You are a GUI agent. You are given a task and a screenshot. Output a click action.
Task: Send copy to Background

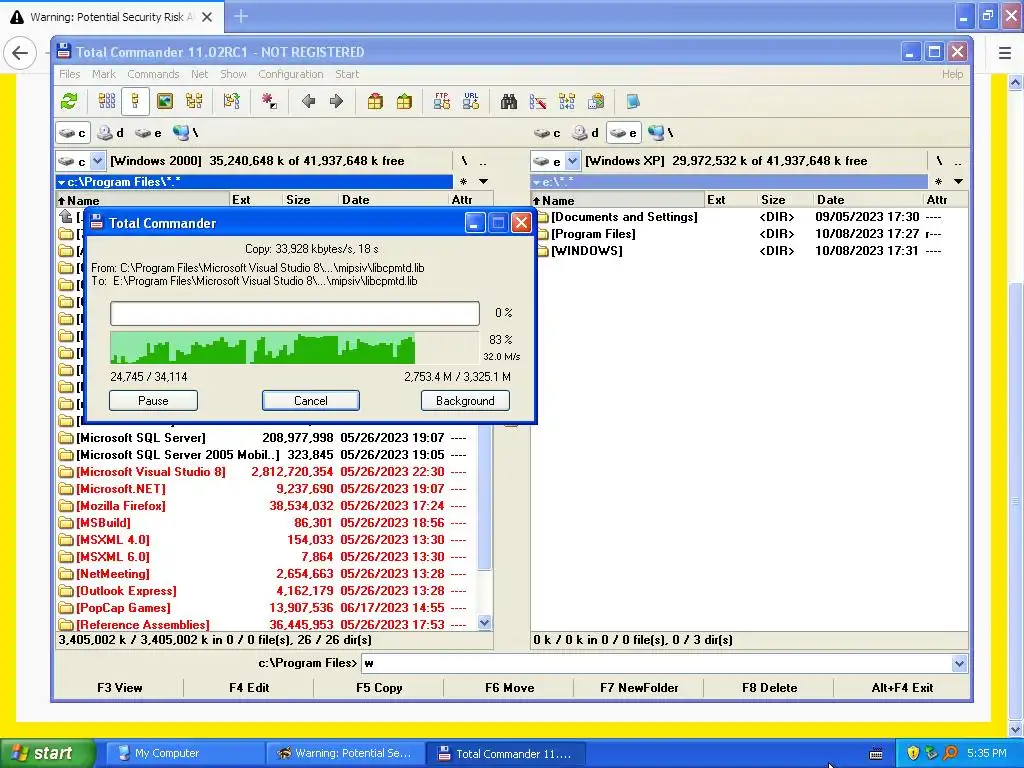(x=465, y=401)
